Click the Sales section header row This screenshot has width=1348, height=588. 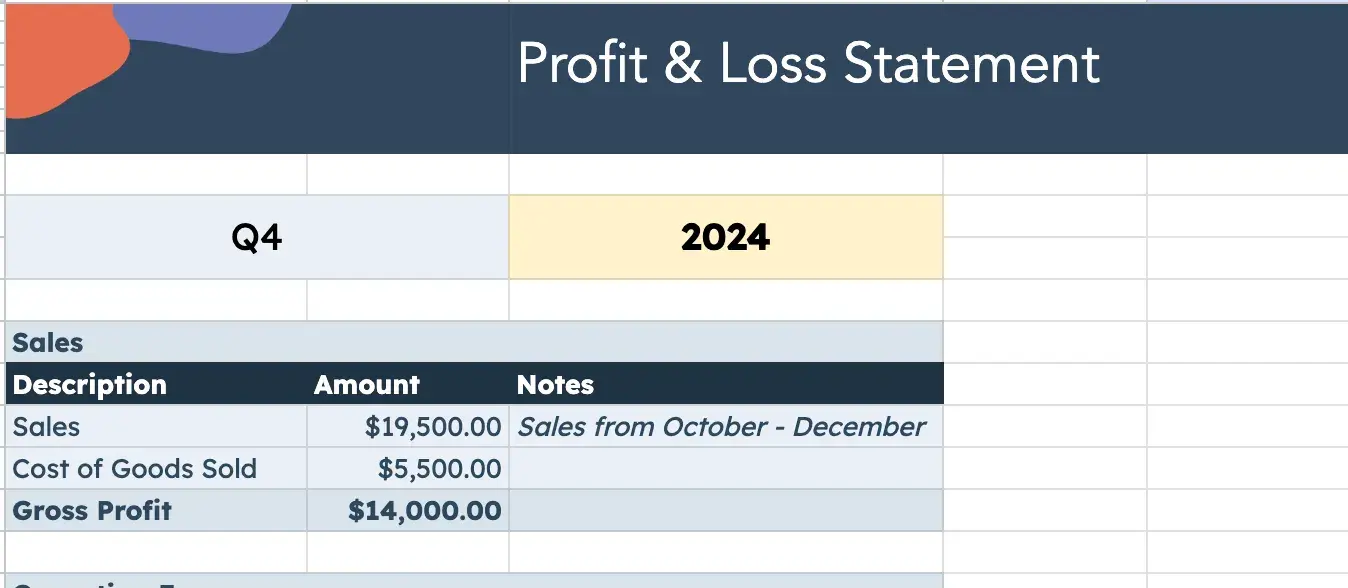coord(474,342)
